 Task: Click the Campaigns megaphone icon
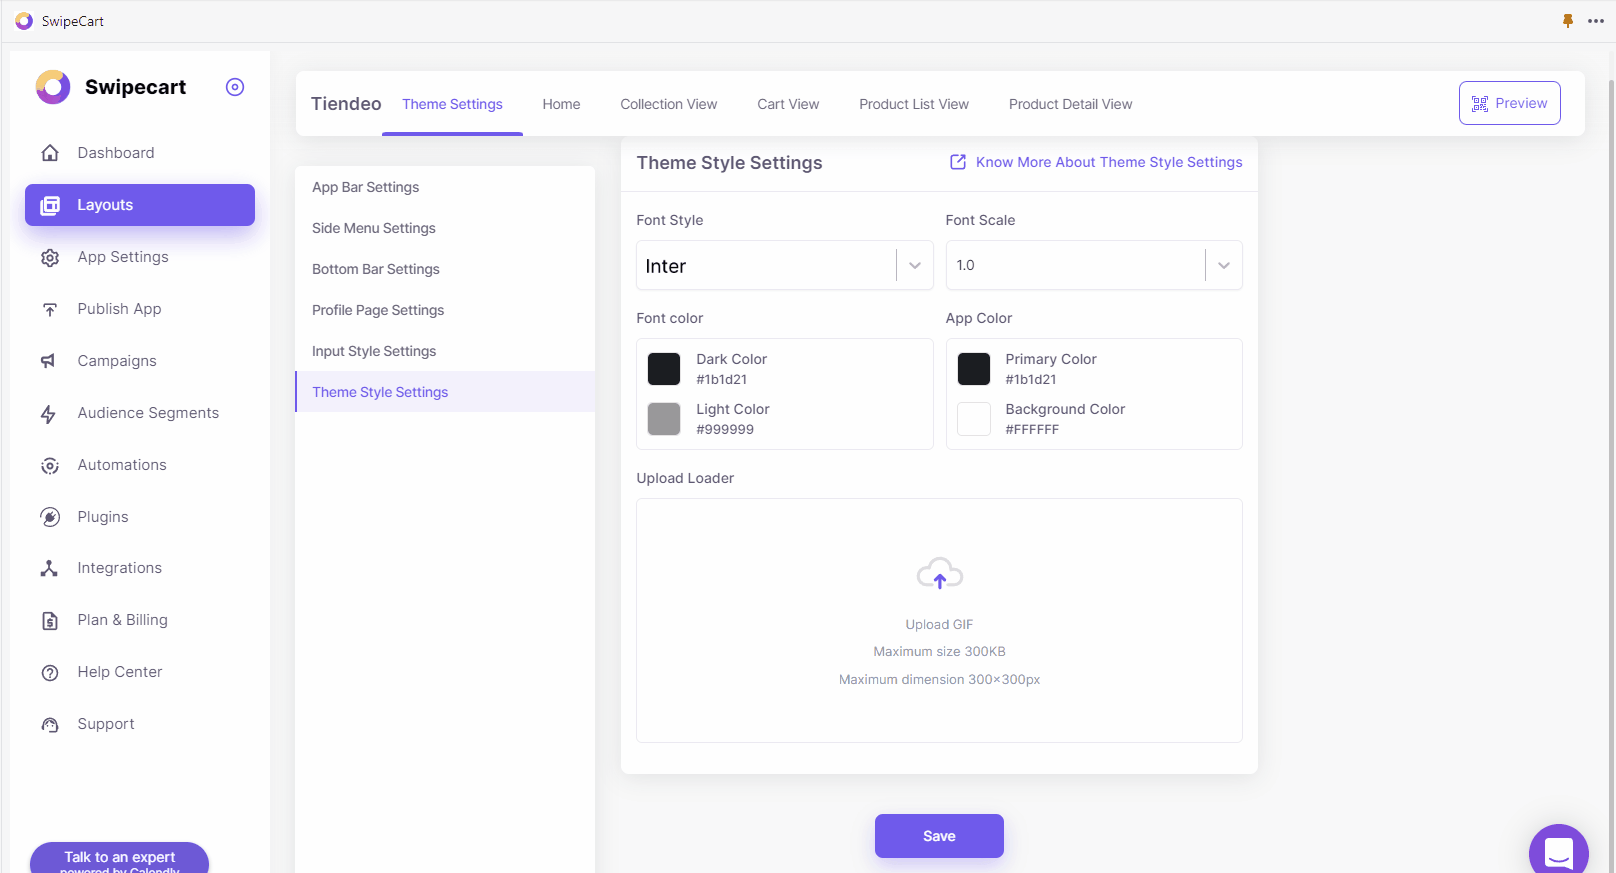48,361
